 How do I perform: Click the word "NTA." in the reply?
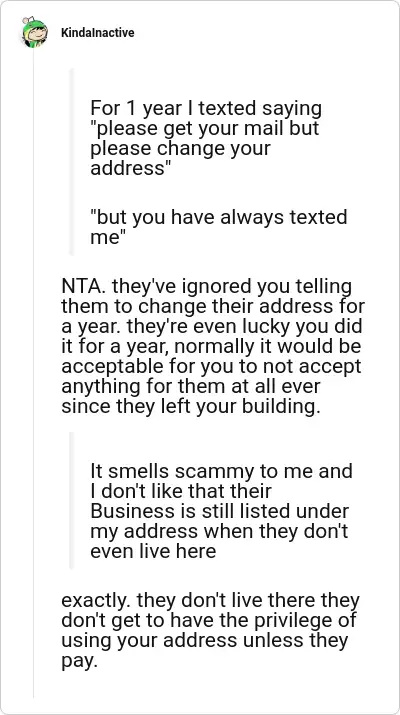83,286
